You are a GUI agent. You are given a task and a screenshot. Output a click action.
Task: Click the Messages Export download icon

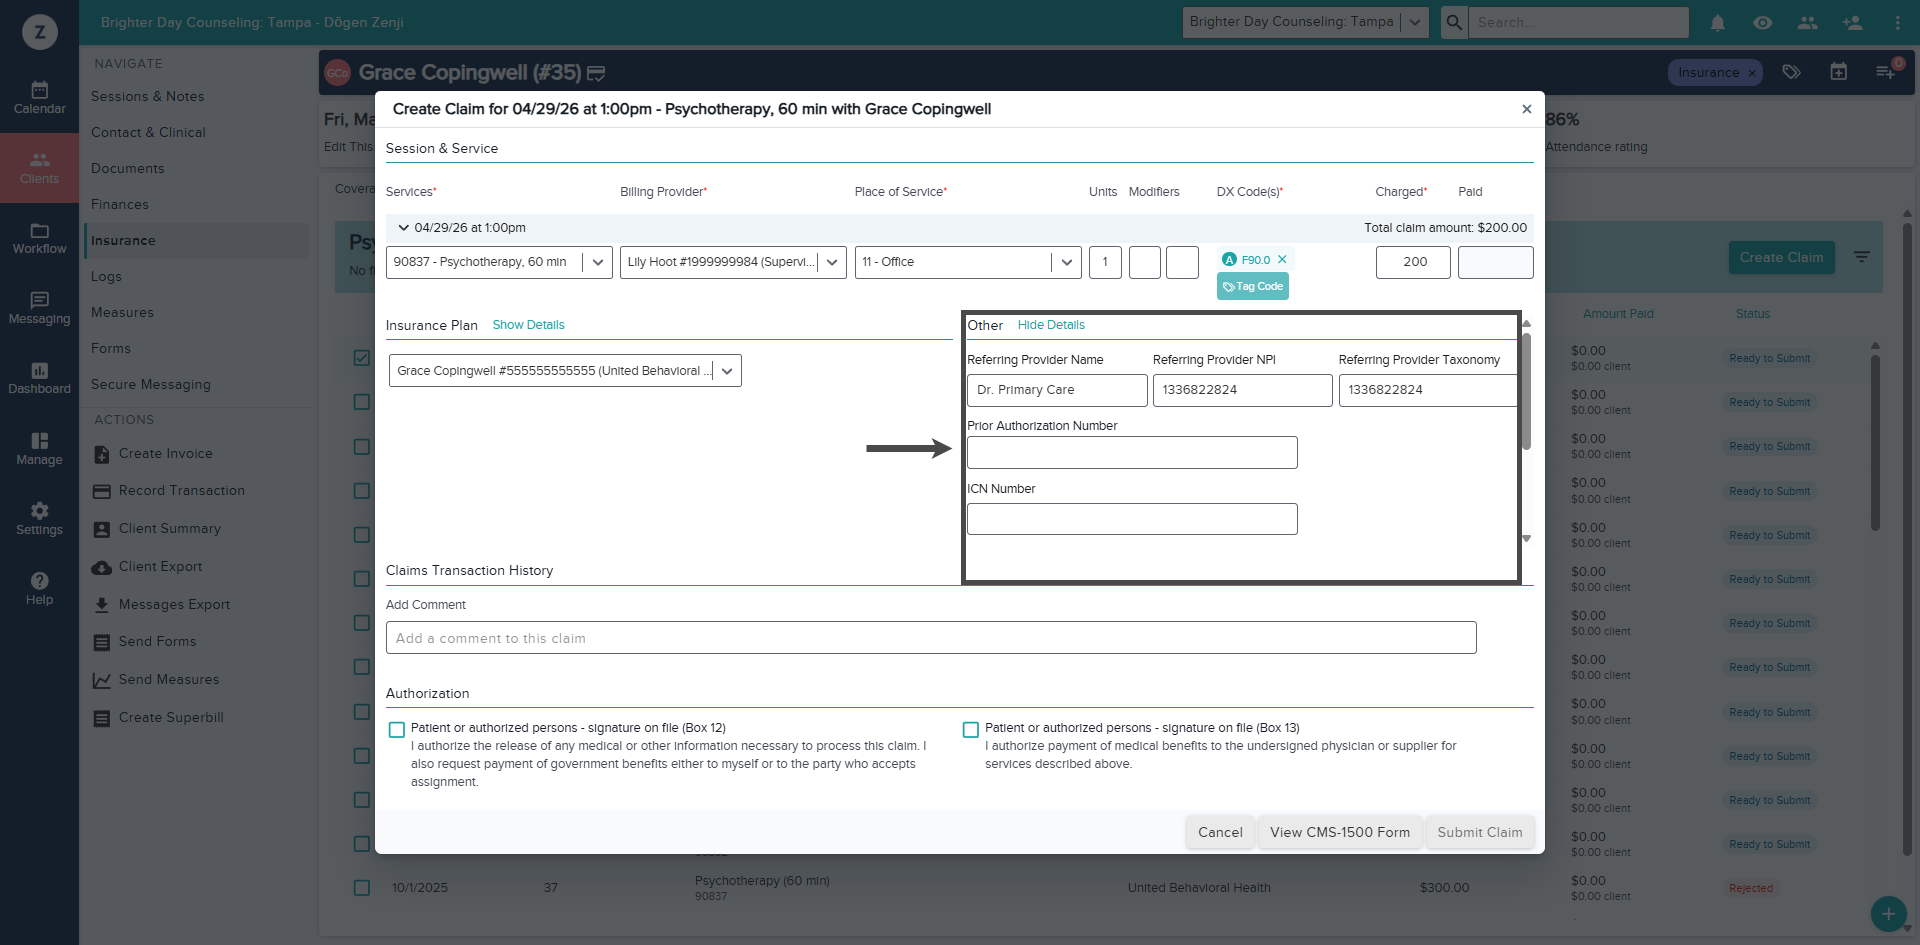click(102, 605)
